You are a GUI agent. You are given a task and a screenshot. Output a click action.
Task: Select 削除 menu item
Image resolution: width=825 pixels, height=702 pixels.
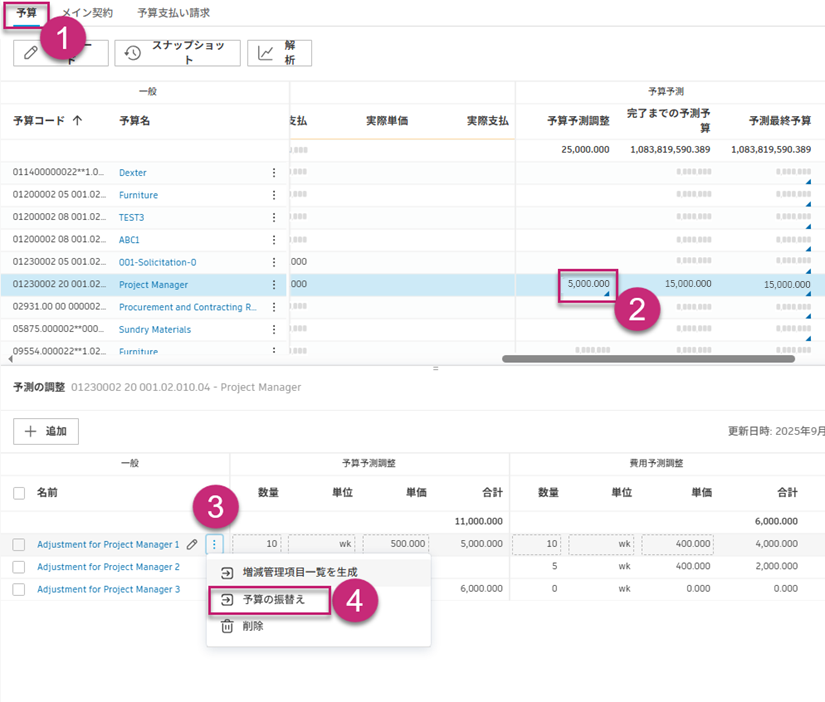(319, 626)
